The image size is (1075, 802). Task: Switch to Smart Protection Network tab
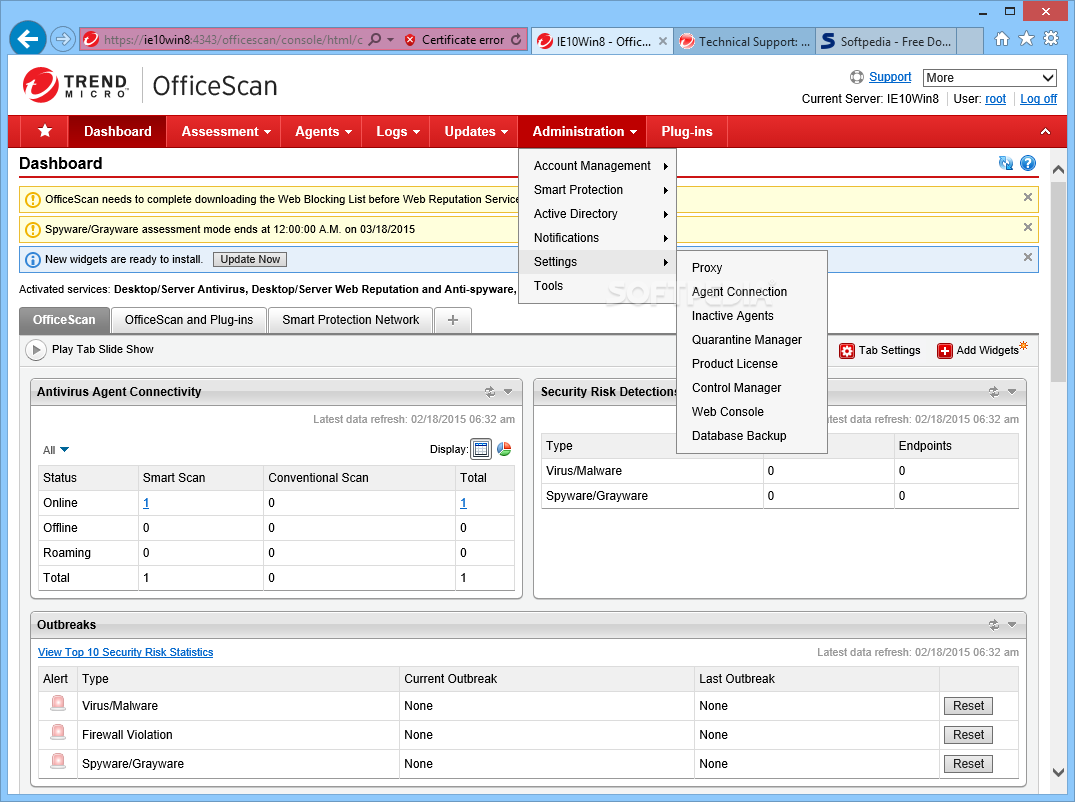(350, 320)
